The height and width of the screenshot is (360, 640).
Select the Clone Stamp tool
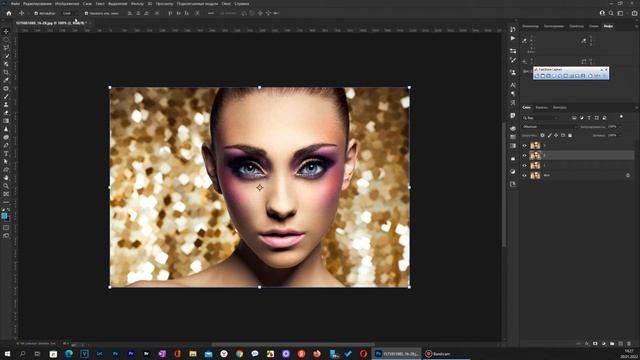click(6, 105)
